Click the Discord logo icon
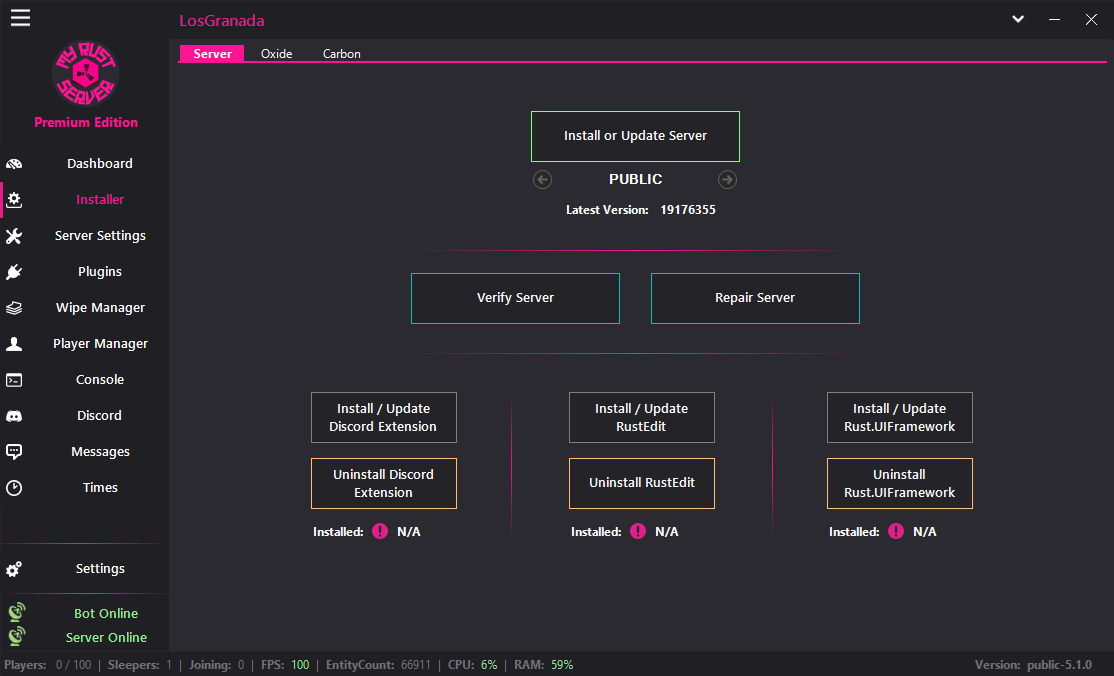 coord(14,416)
